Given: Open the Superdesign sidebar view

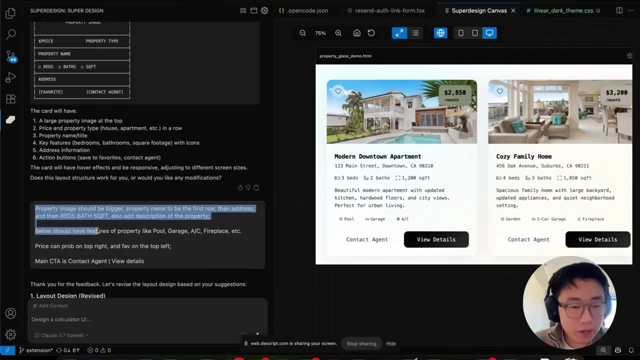Looking at the screenshot, I should (x=11, y=120).
